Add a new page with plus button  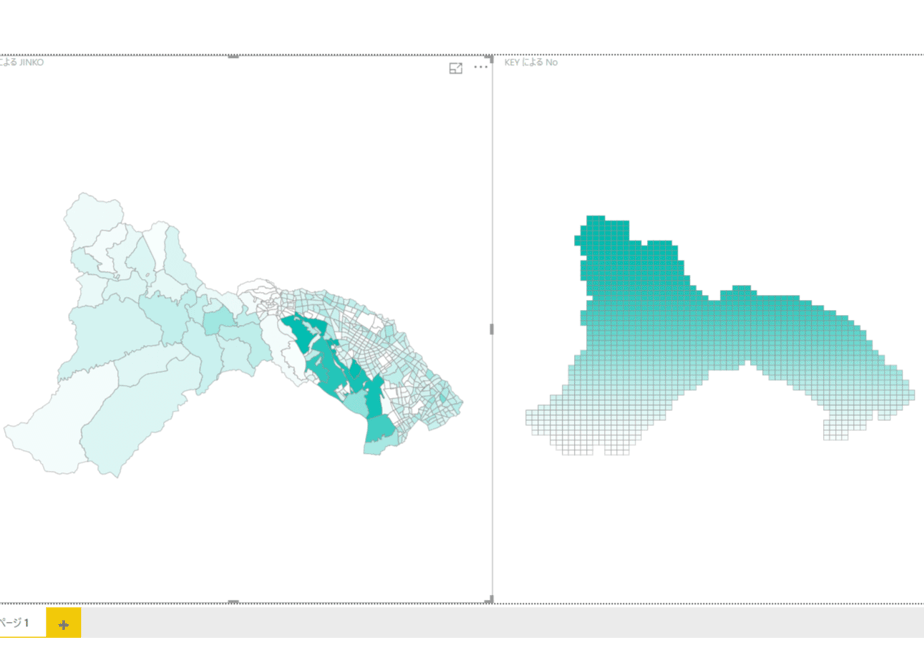64,624
